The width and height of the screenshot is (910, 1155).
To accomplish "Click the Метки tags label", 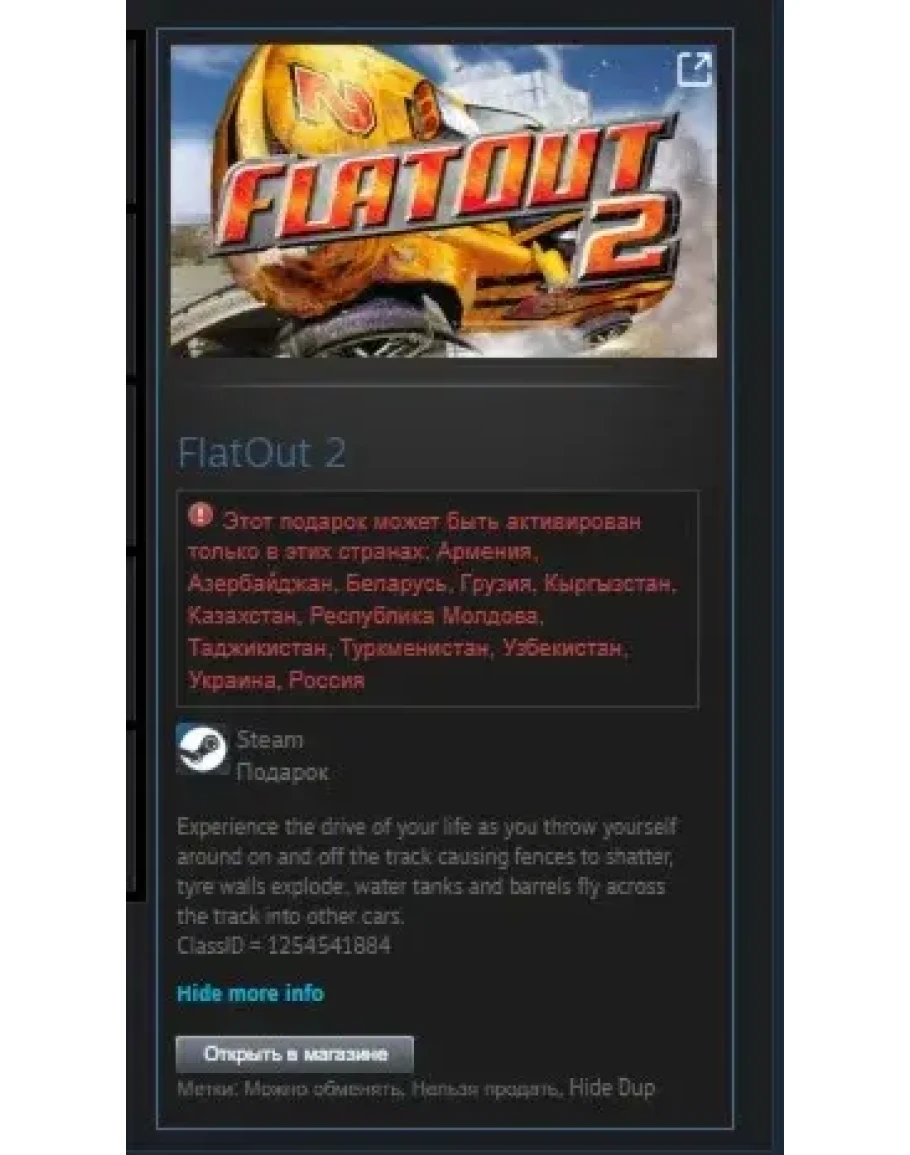I will 208,1089.
